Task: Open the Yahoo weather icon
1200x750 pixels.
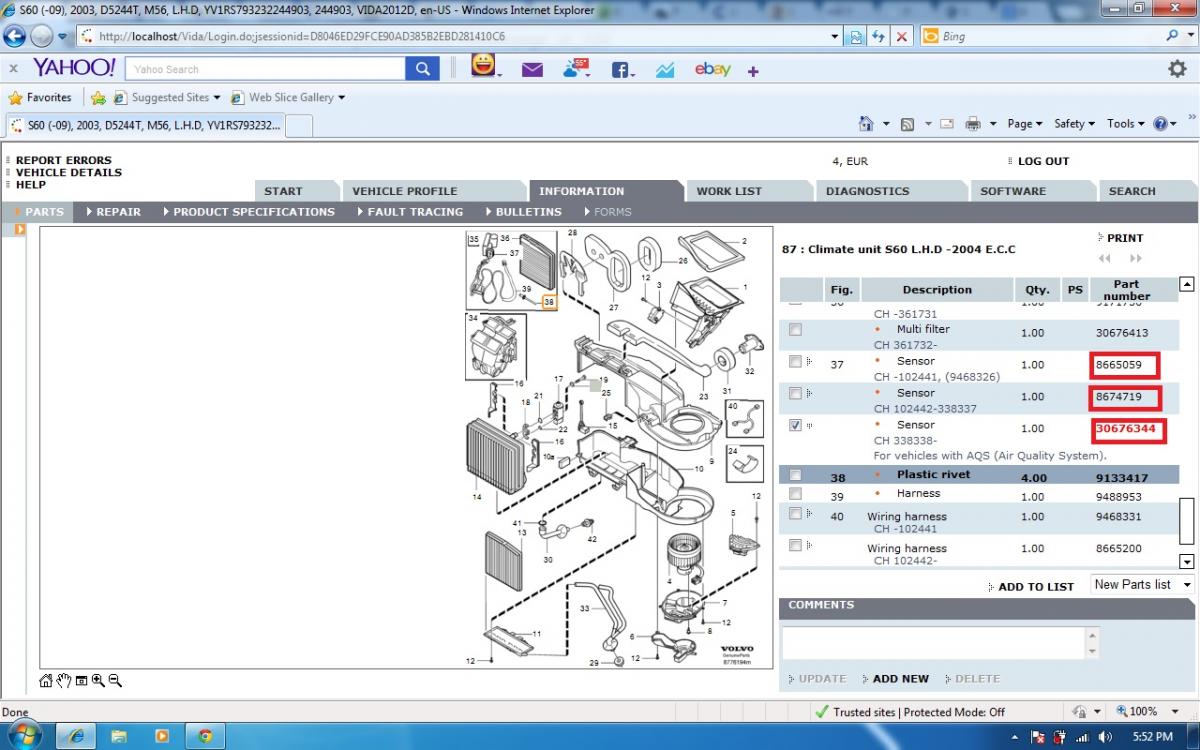Action: [x=577, y=69]
